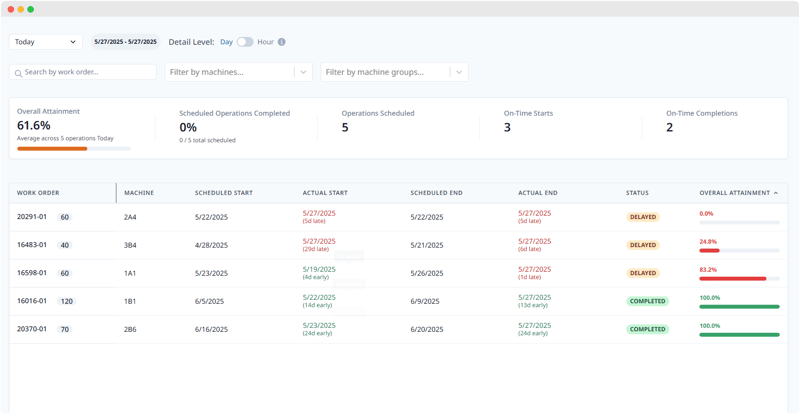Open the Today date range dropdown

click(46, 42)
